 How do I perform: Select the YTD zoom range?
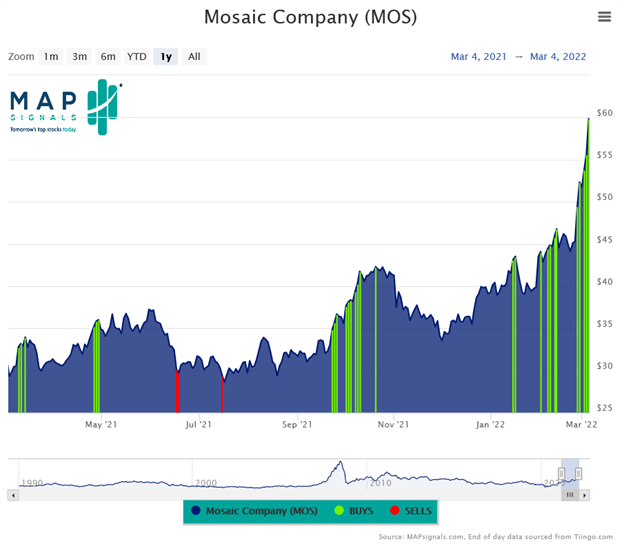(x=136, y=57)
